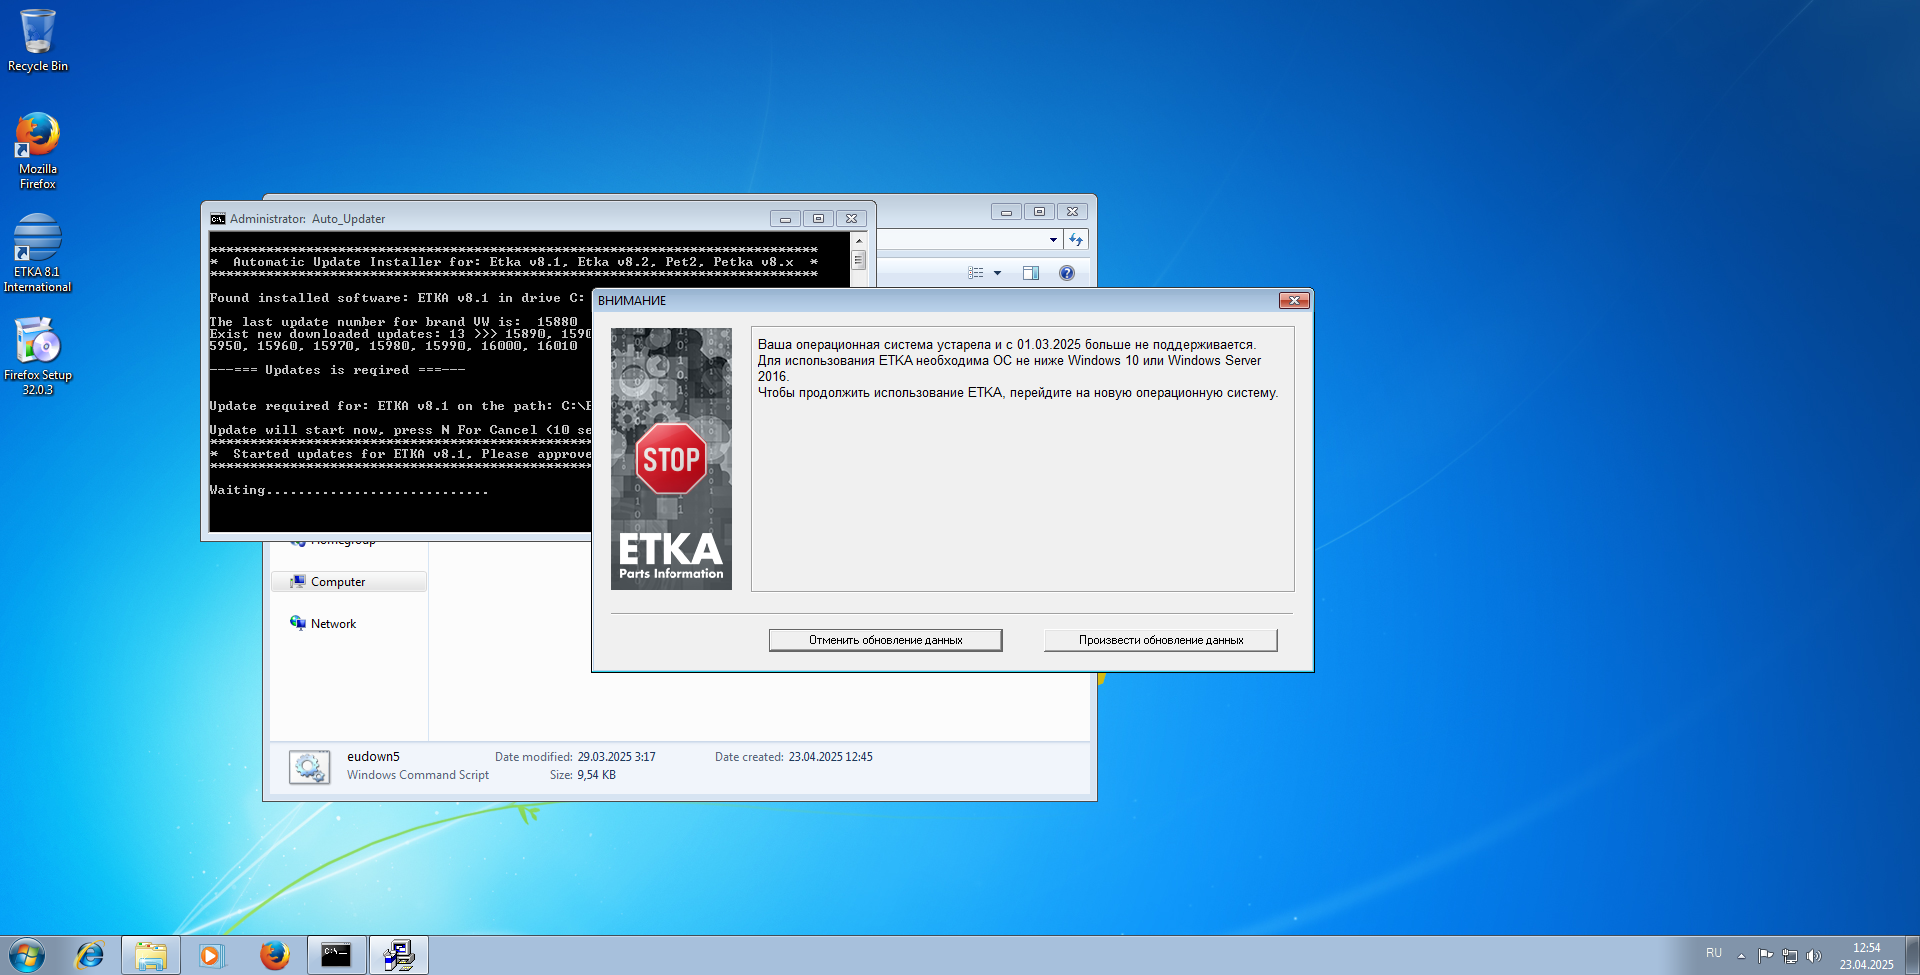Switch to the command prompt taskbar button
The image size is (1920, 975).
click(x=336, y=955)
